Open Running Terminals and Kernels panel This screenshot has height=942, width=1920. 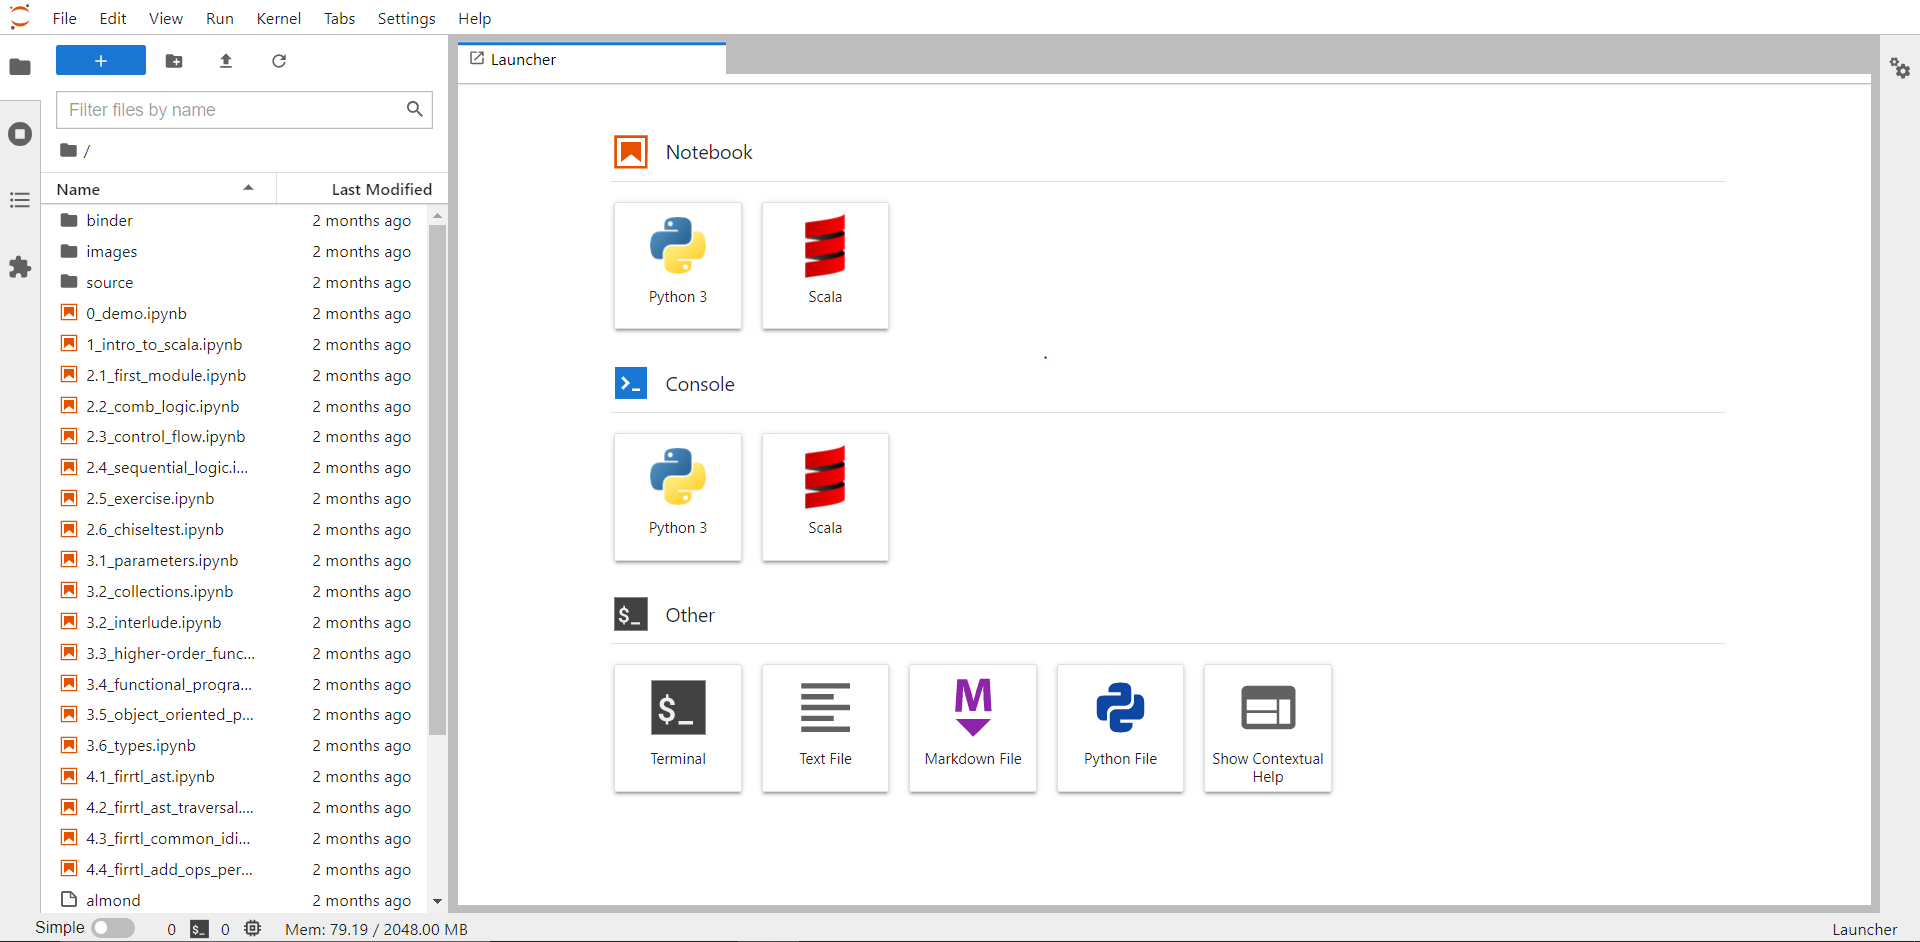(x=20, y=134)
